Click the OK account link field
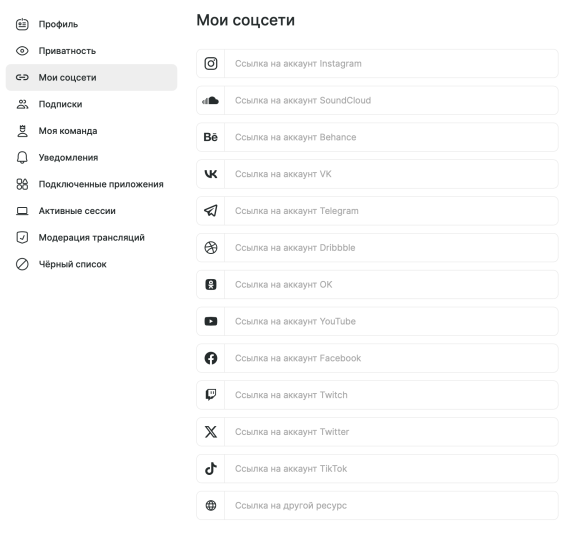Image resolution: width=575 pixels, height=541 pixels. click(391, 285)
